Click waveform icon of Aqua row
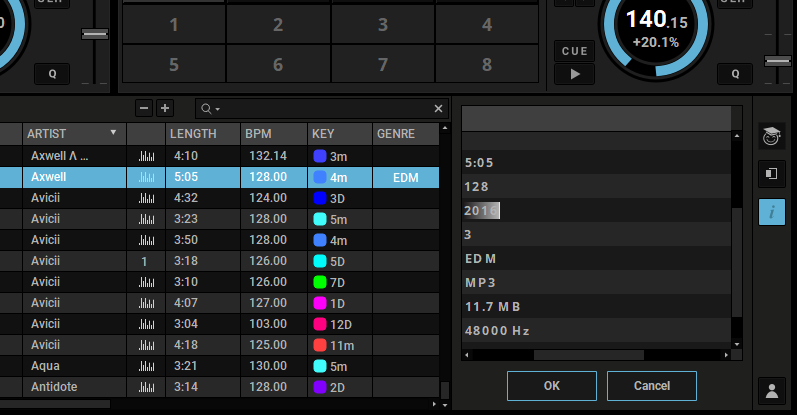Viewport: 797px width, 415px height. click(146, 366)
